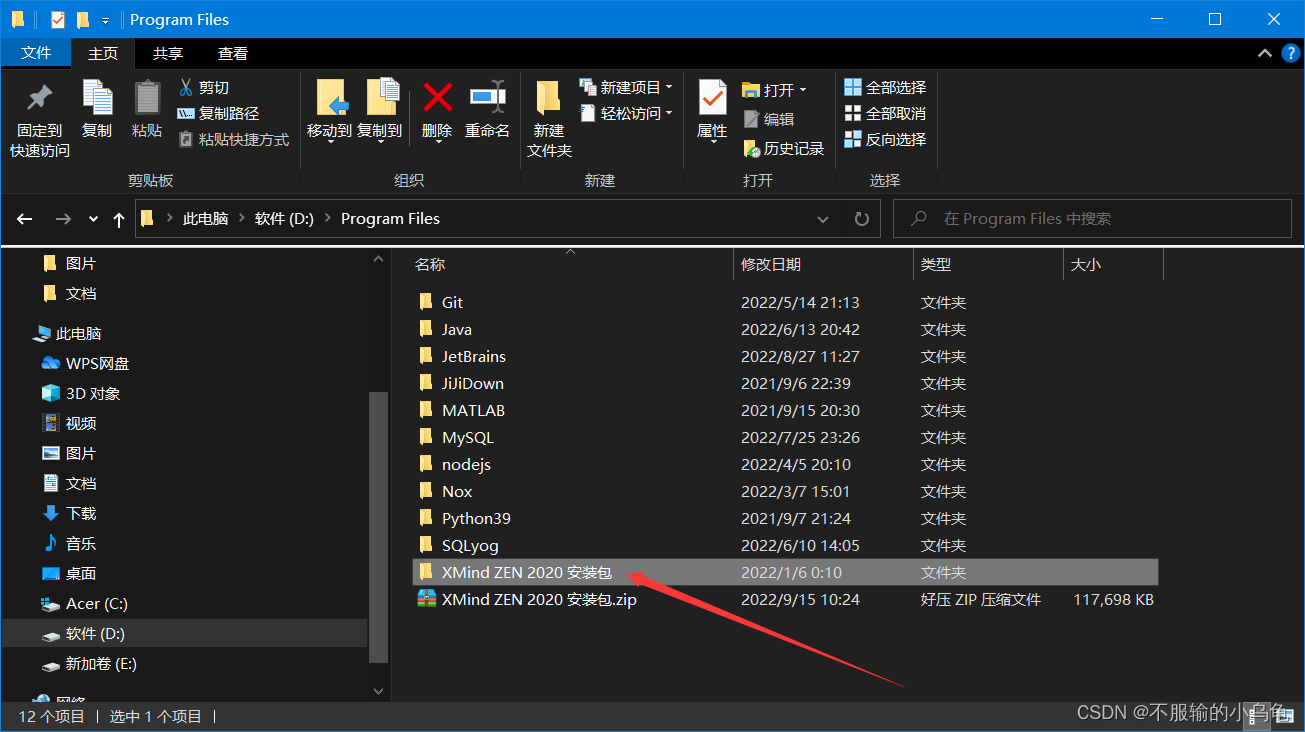Screen dimensions: 1305x732
Task: Collapse the ribbon with the chevron
Action: tap(1264, 54)
